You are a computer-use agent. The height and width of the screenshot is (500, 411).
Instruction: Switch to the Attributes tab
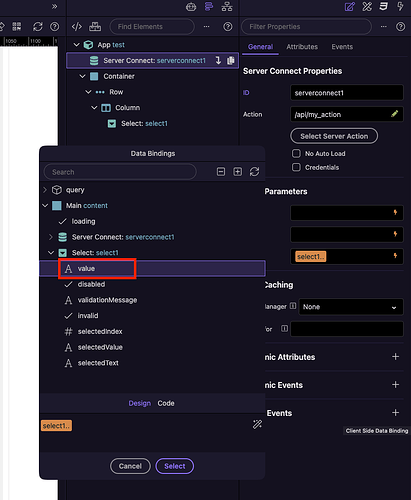(302, 47)
